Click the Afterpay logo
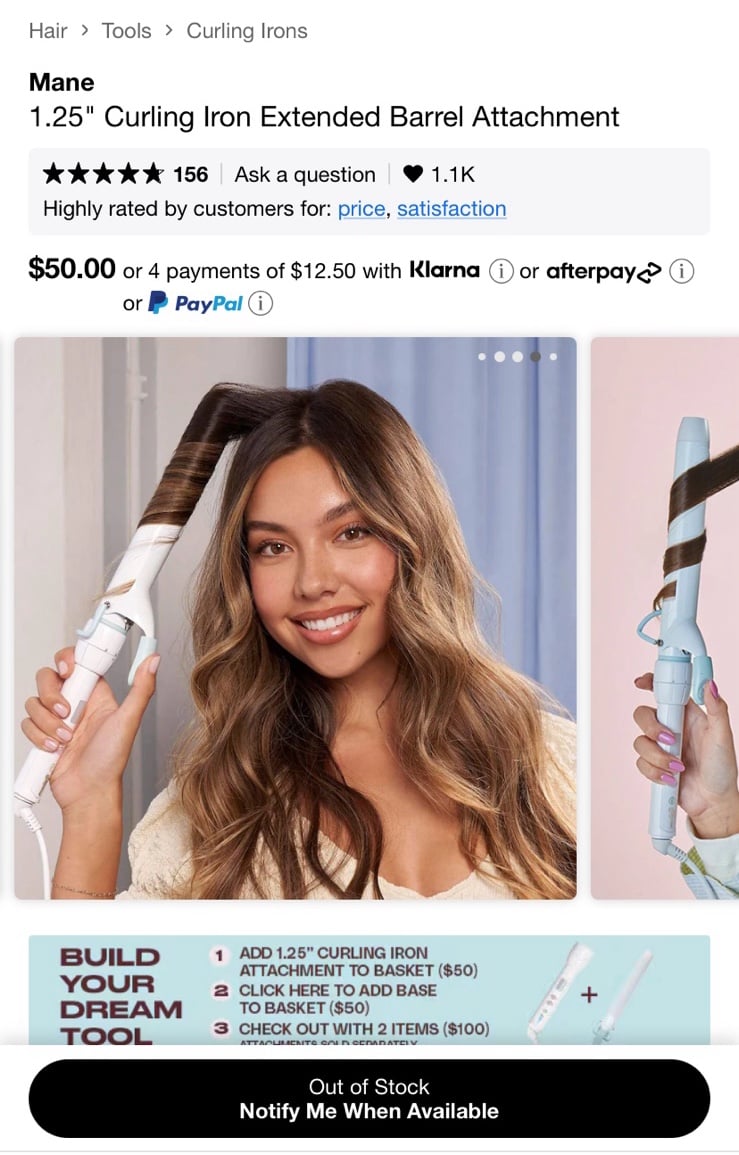Viewport: 739px width, 1155px height. [x=603, y=272]
